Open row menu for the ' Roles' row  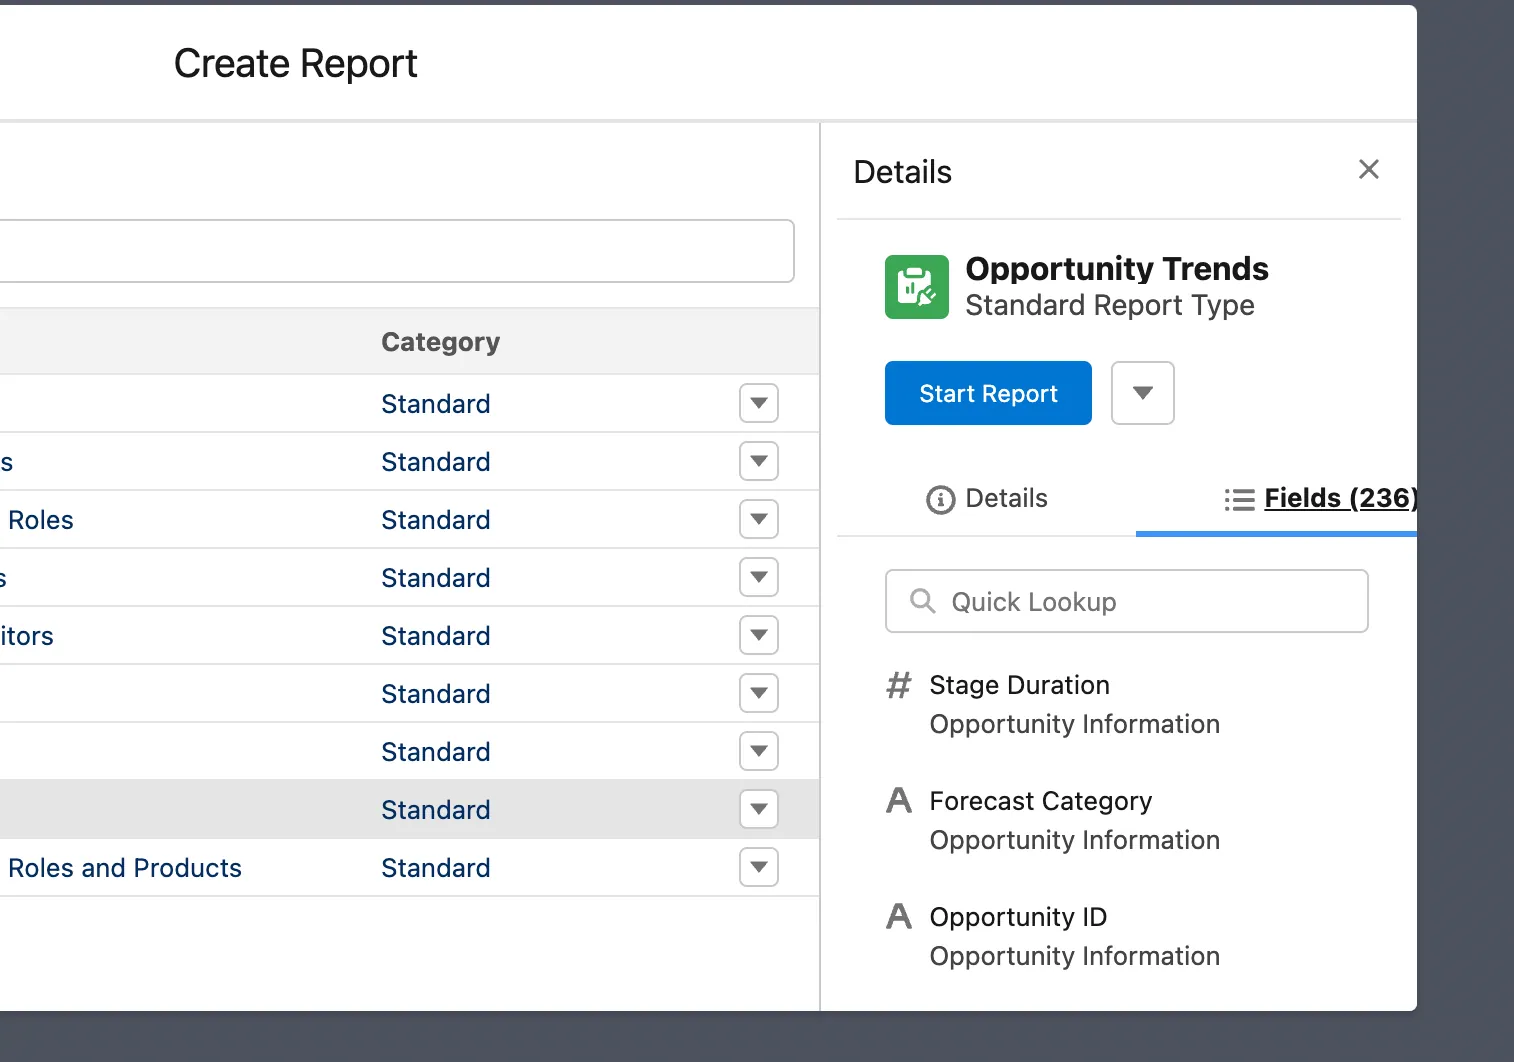point(759,519)
